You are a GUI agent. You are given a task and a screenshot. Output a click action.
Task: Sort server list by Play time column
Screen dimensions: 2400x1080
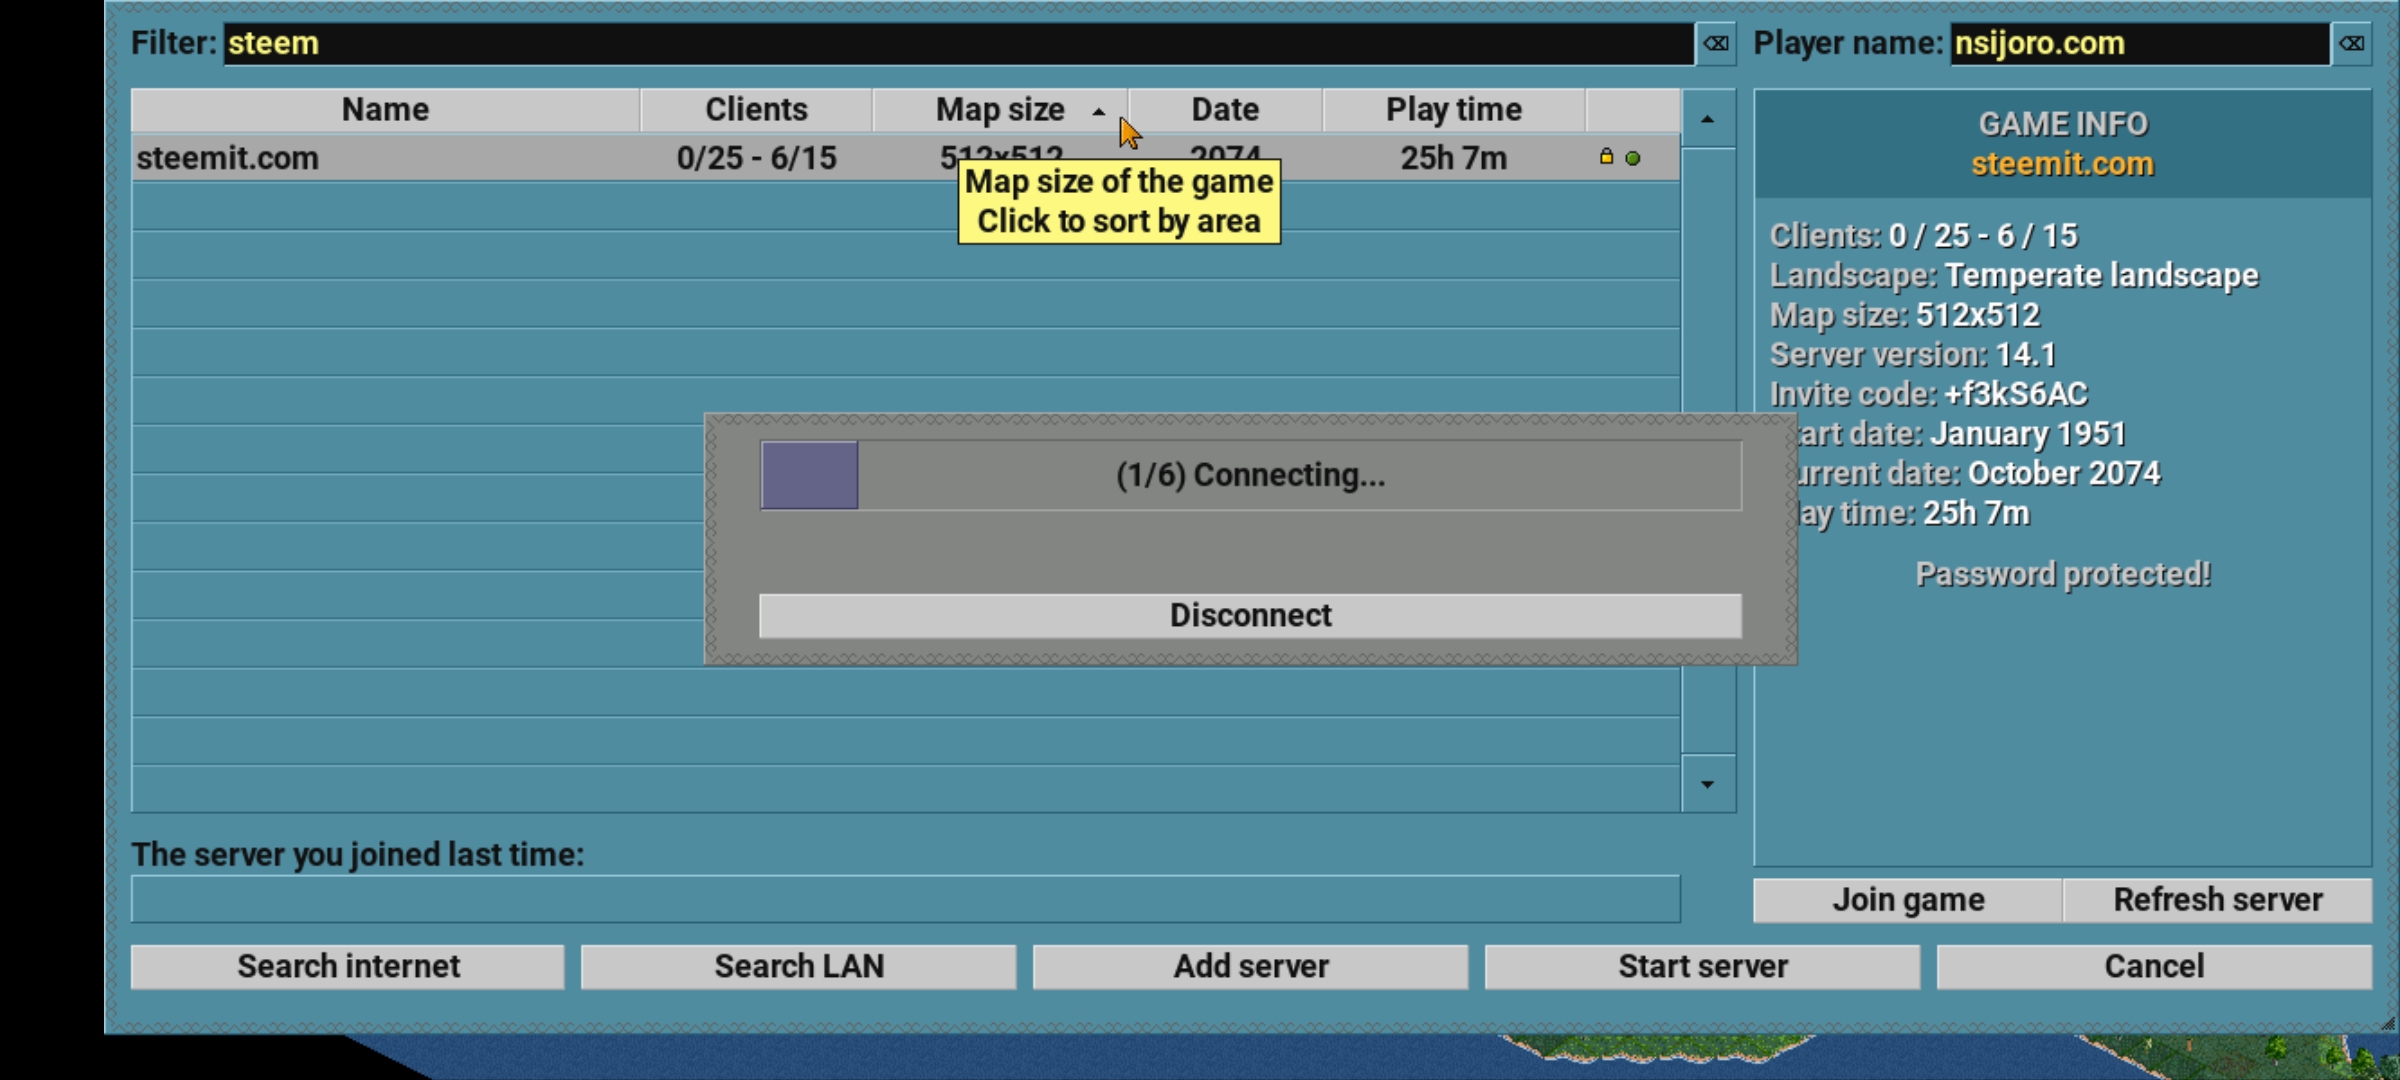1454,110
